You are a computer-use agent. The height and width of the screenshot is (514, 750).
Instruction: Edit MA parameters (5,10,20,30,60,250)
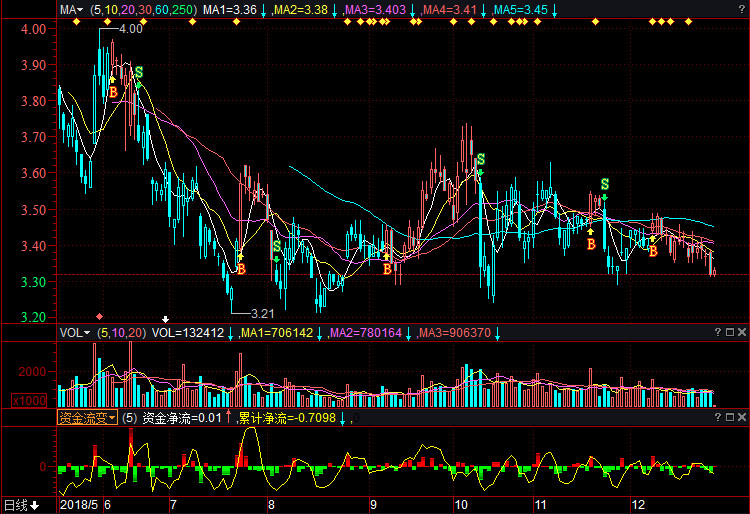click(x=143, y=9)
